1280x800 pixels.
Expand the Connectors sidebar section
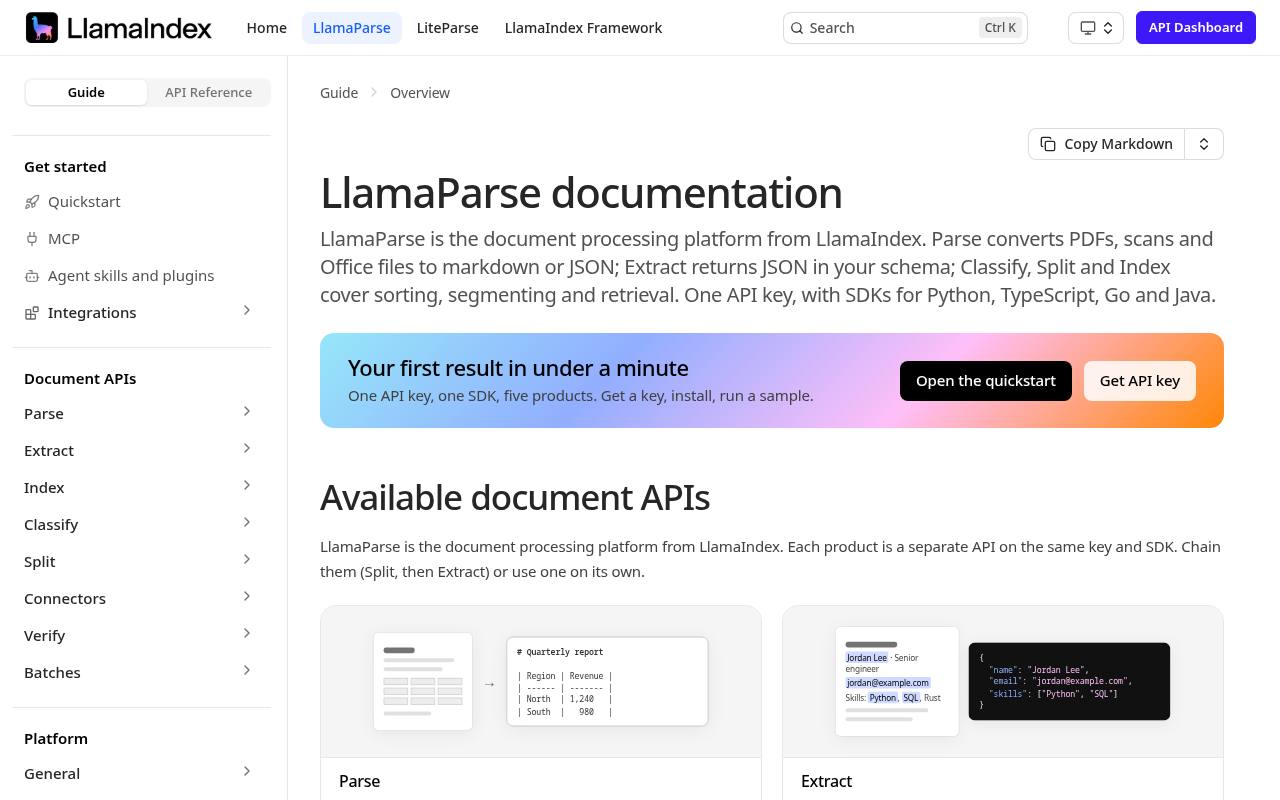(247, 597)
